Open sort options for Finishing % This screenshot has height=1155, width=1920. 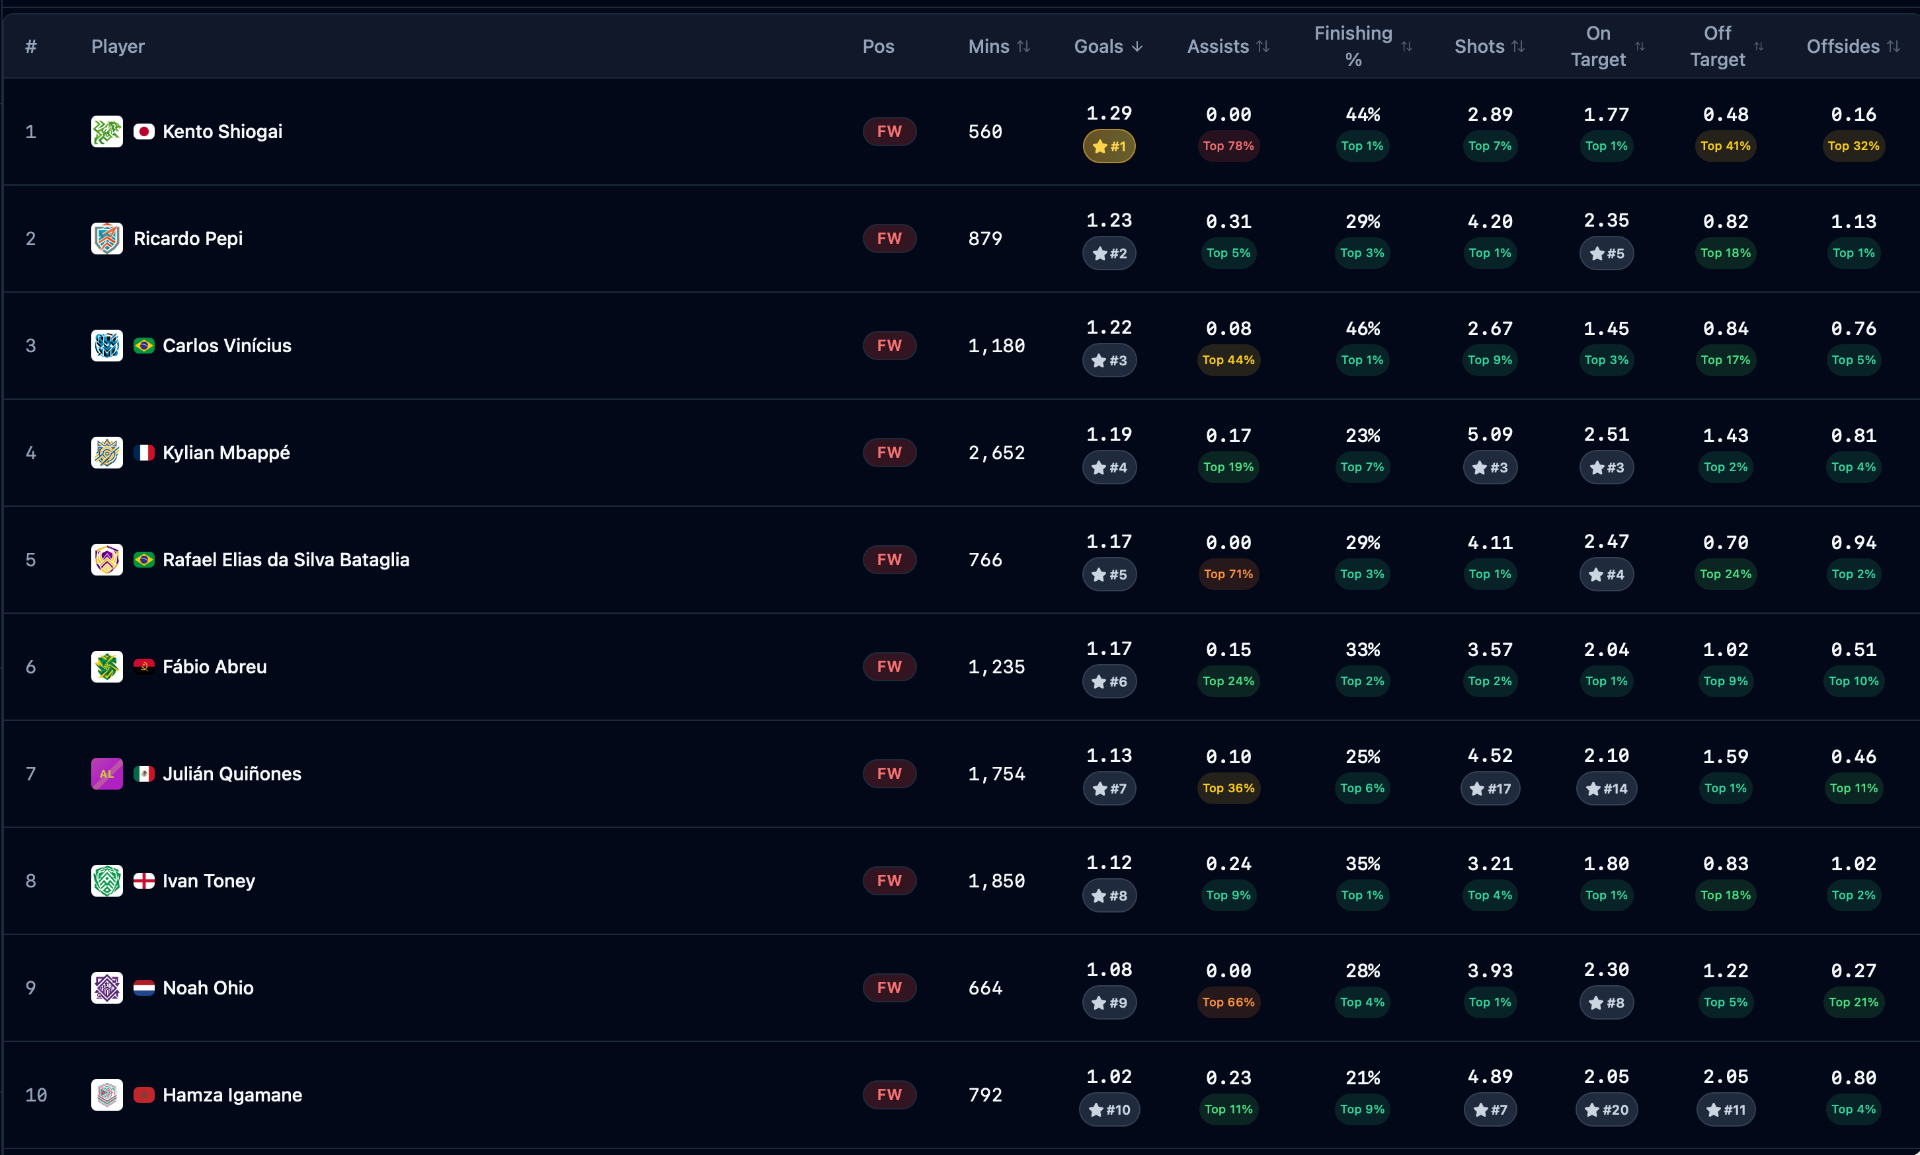coord(1406,46)
